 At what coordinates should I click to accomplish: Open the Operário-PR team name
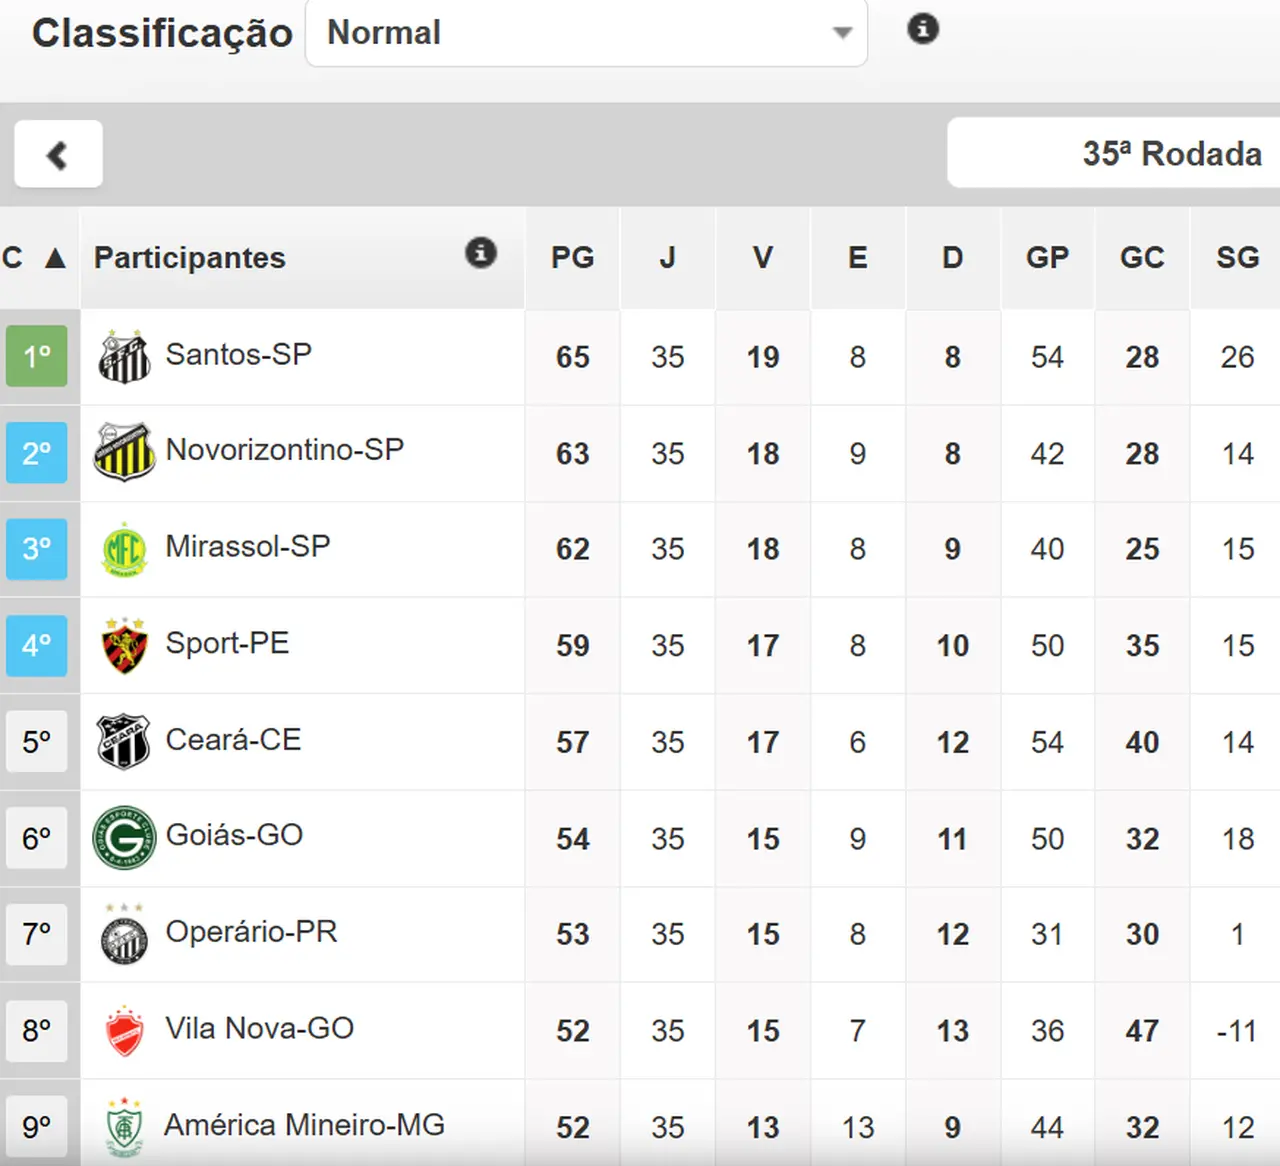tap(251, 932)
